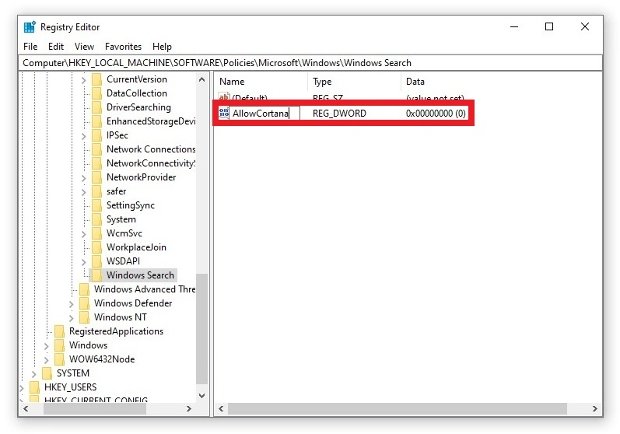Open the Help menu
This screenshot has height=434, width=620.
(x=162, y=47)
